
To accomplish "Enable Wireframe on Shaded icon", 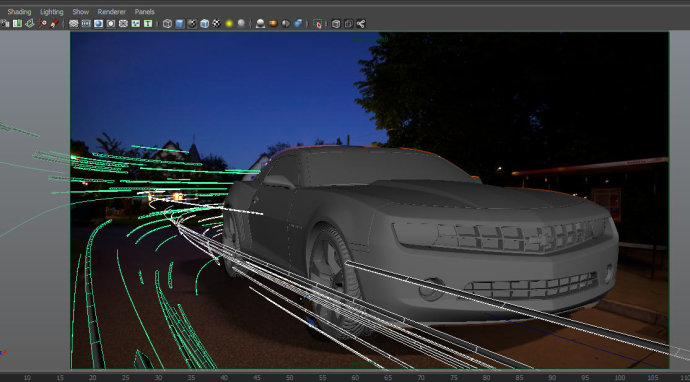I will 204,23.
